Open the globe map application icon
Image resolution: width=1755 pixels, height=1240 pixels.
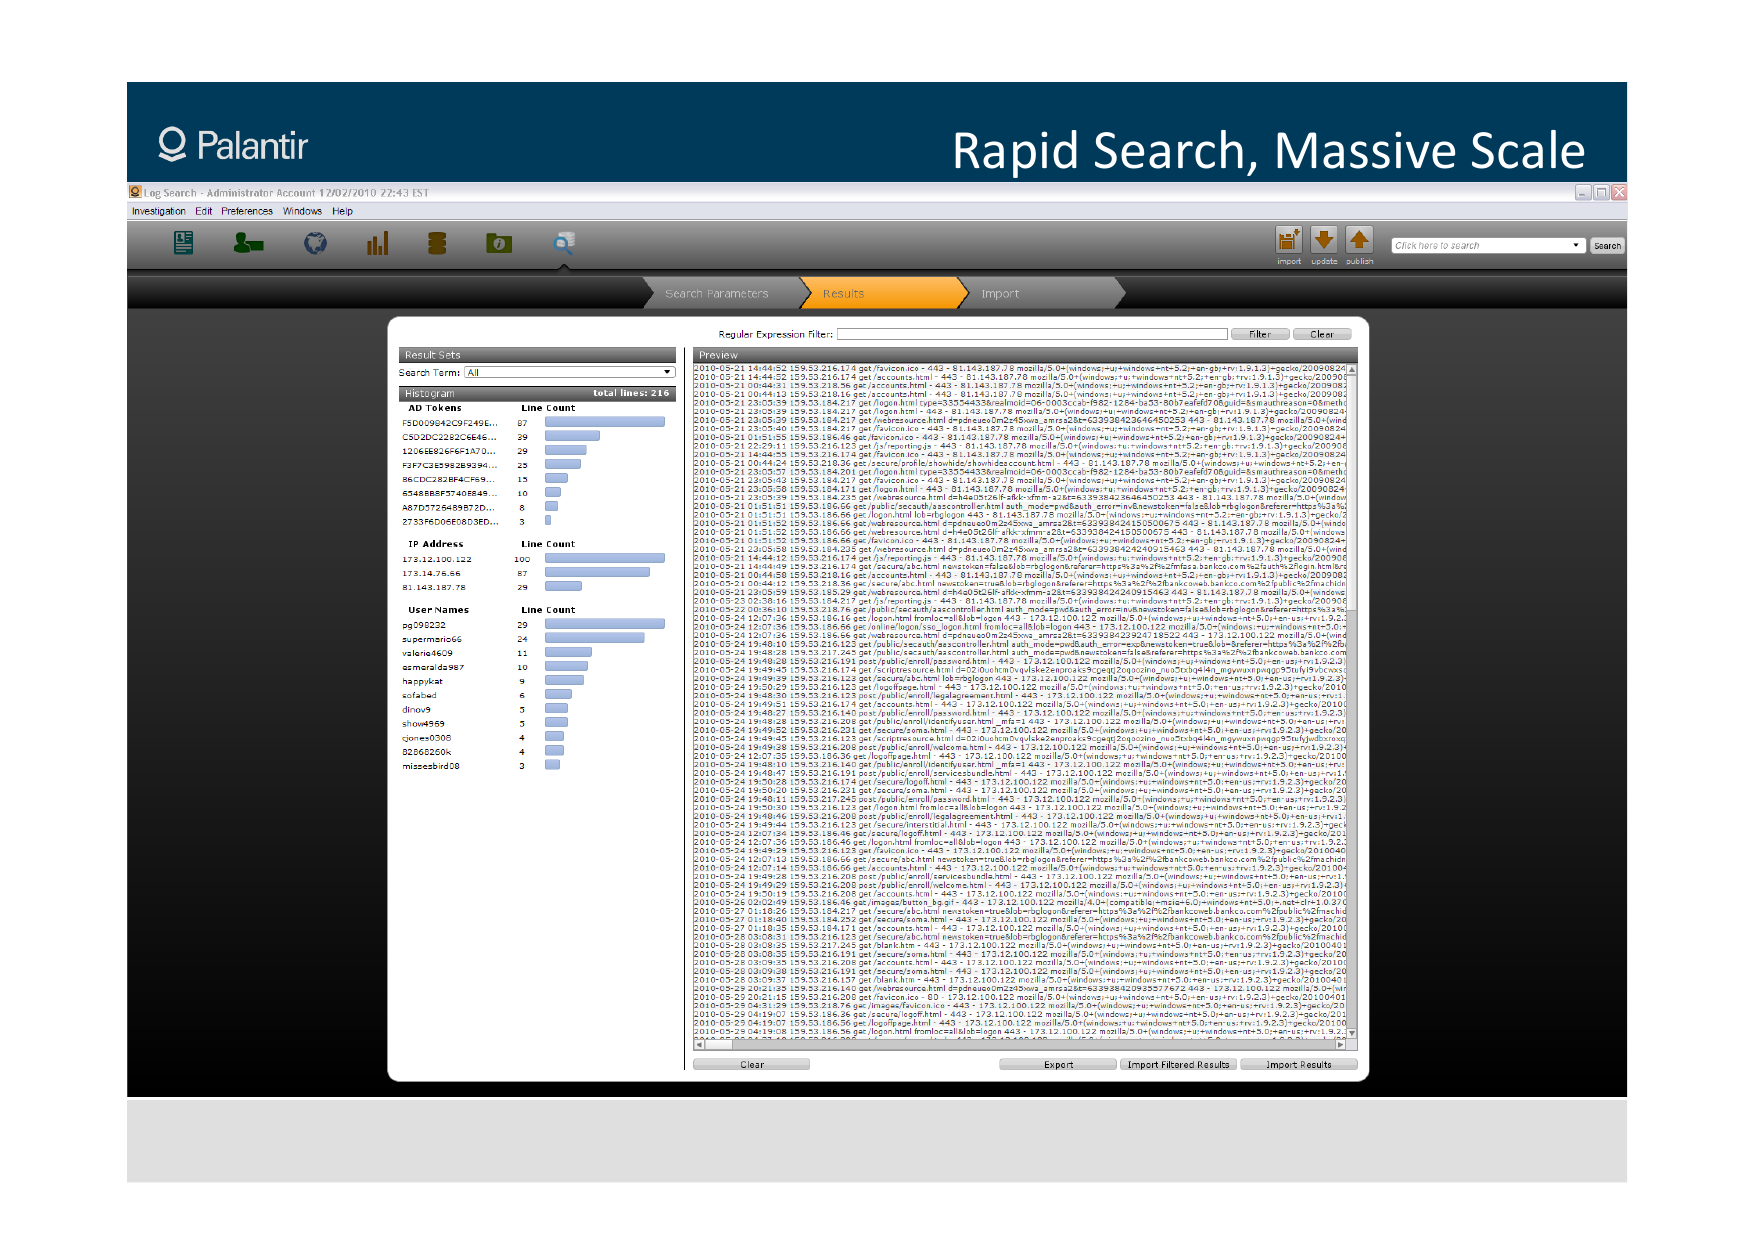[x=315, y=243]
